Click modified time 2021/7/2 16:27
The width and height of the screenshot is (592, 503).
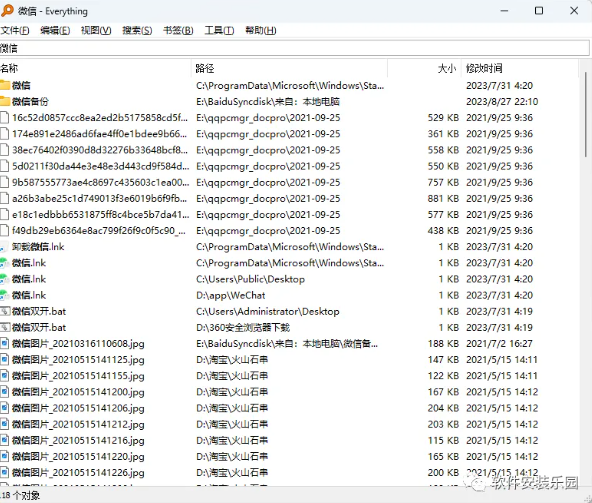499,344
